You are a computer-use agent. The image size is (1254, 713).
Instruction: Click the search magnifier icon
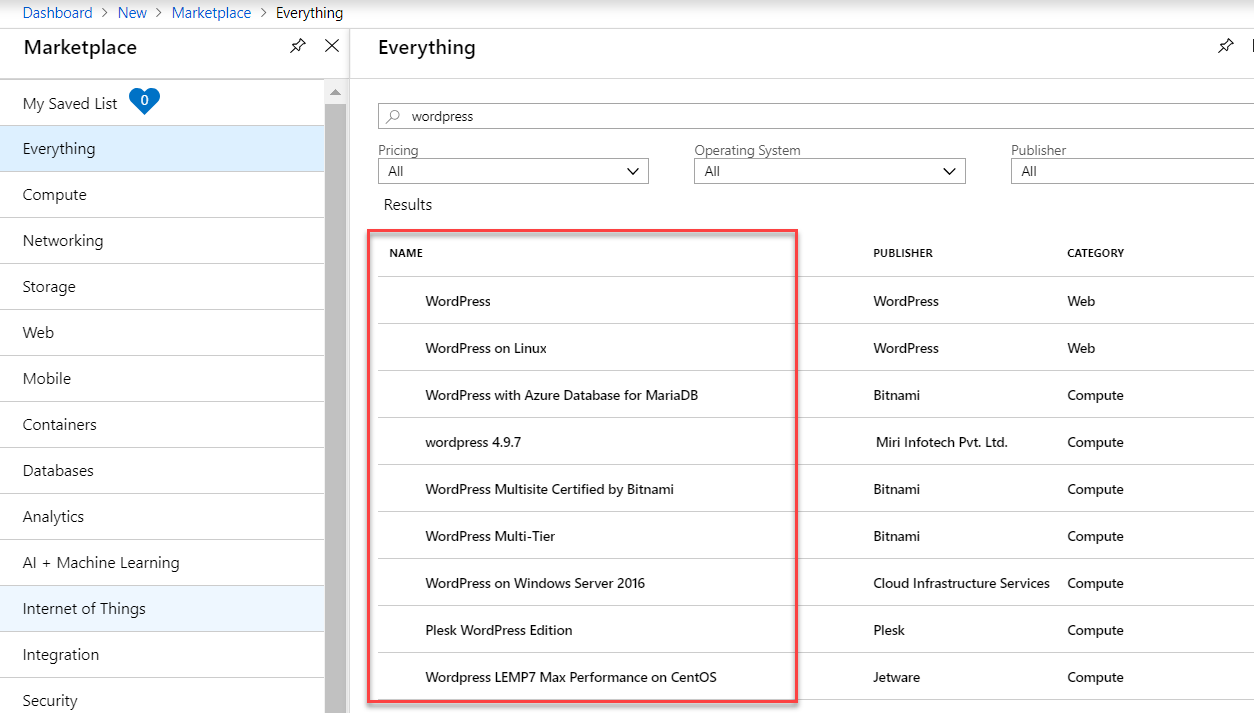tap(393, 116)
